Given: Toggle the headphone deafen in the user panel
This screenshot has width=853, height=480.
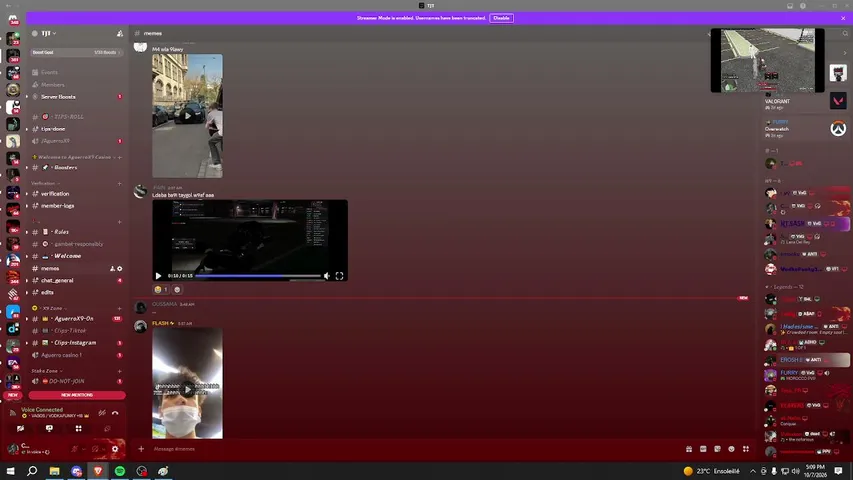Looking at the screenshot, I should click(x=95, y=450).
